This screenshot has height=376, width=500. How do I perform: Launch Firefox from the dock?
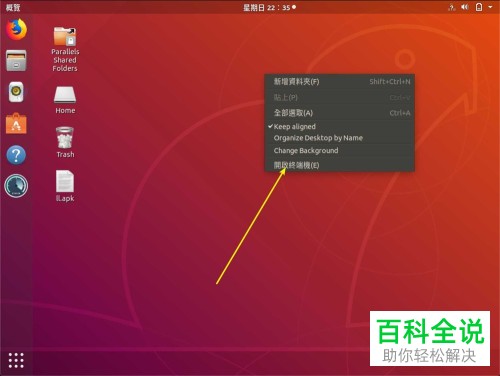(16, 29)
